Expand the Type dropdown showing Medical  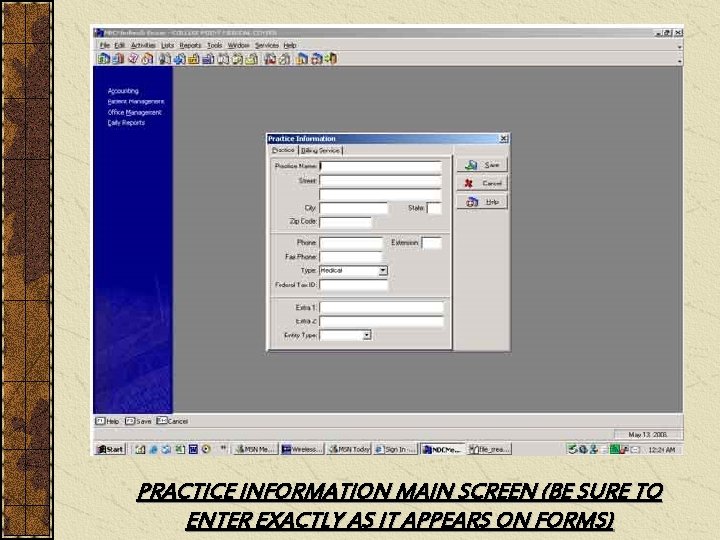point(383,271)
